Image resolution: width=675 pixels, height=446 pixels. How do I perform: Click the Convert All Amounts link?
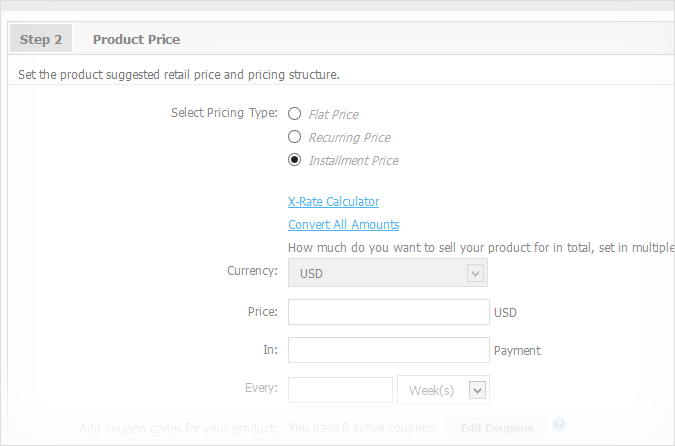[343, 225]
